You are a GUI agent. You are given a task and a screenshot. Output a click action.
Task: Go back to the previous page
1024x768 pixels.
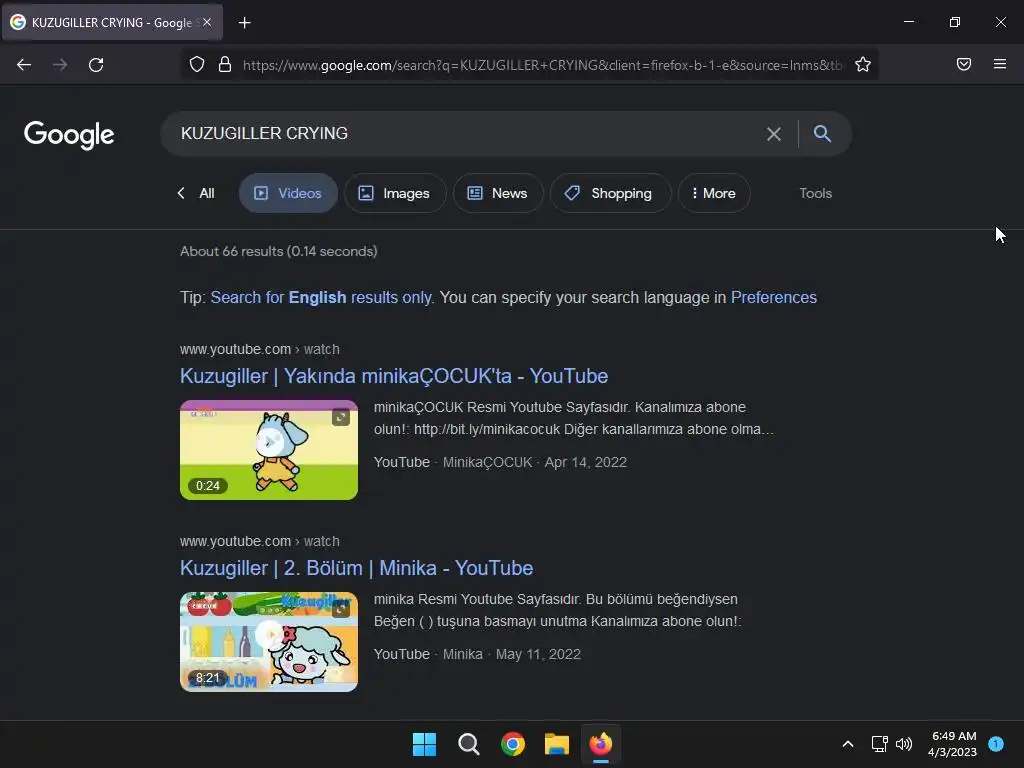tap(24, 65)
